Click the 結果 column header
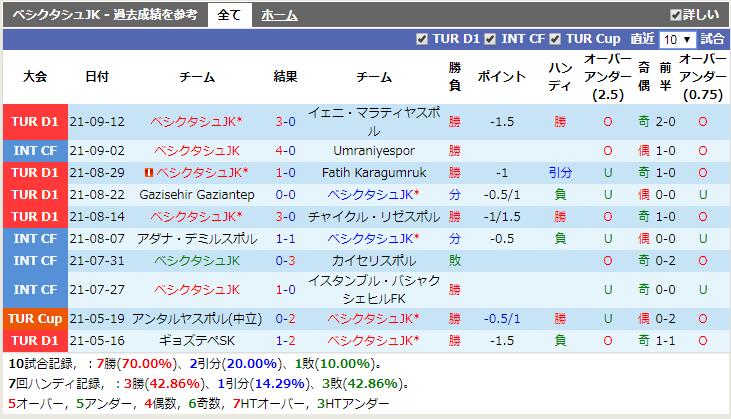The image size is (731, 419). click(x=285, y=76)
